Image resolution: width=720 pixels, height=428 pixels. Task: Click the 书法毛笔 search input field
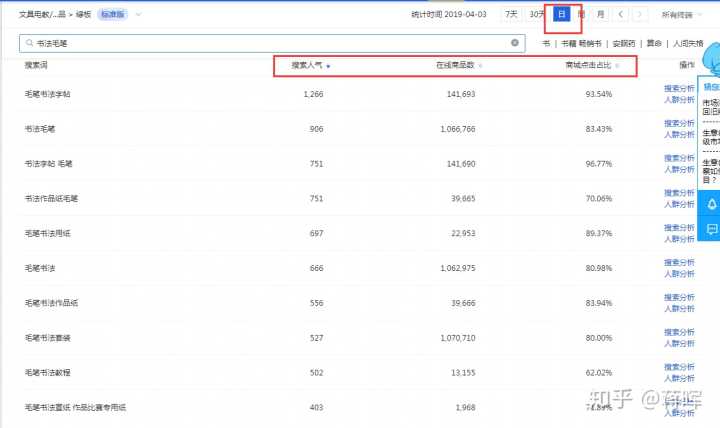[270, 44]
